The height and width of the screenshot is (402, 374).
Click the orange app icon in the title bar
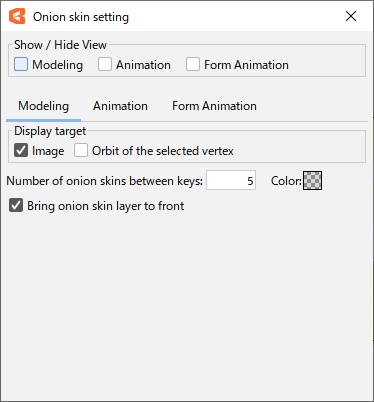(x=17, y=16)
